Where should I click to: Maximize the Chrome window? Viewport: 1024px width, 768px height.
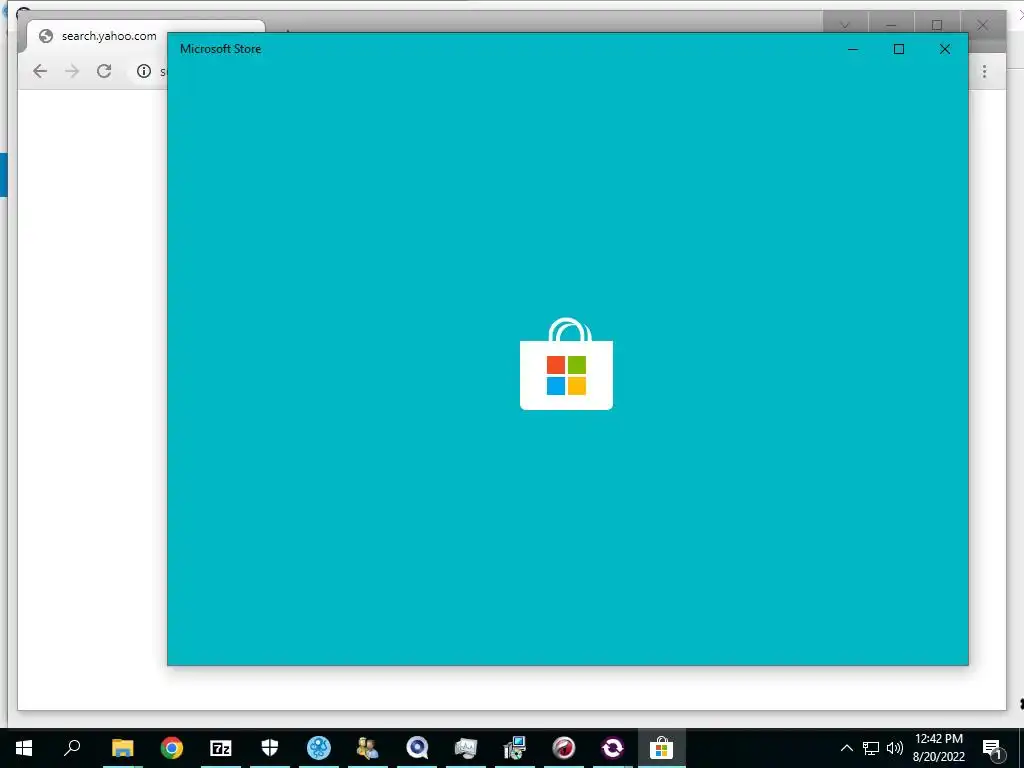[x=936, y=25]
